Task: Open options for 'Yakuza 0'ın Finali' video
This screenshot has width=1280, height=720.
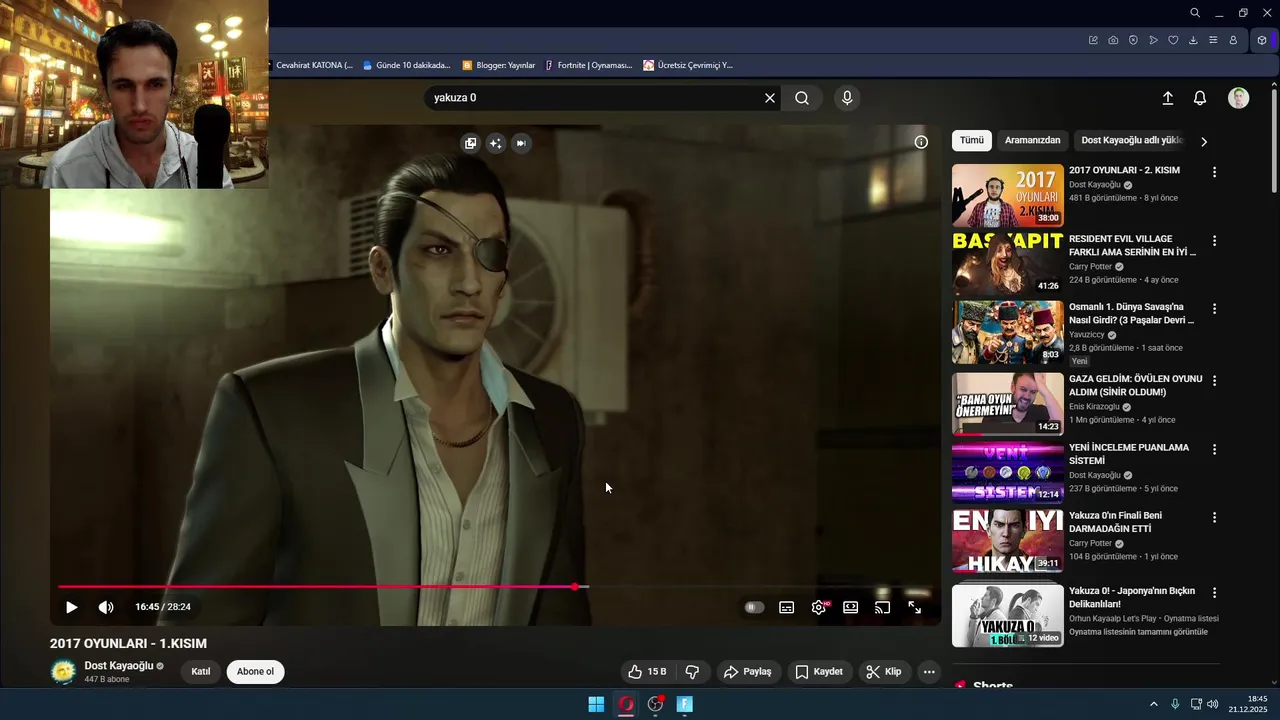Action: [x=1214, y=517]
